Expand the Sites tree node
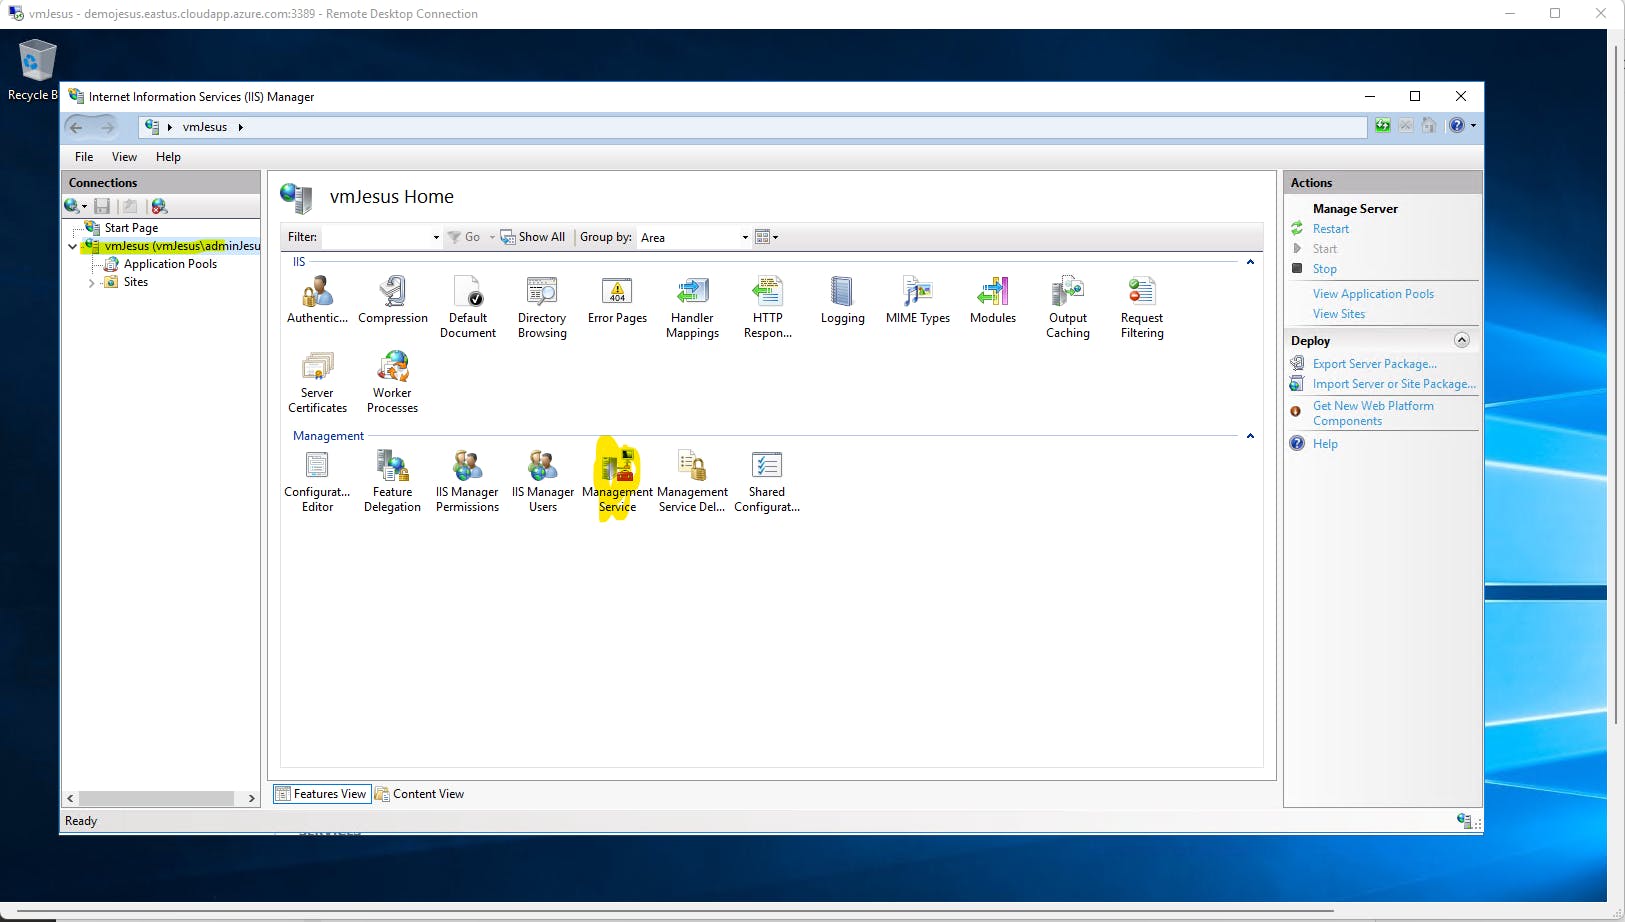 point(92,283)
